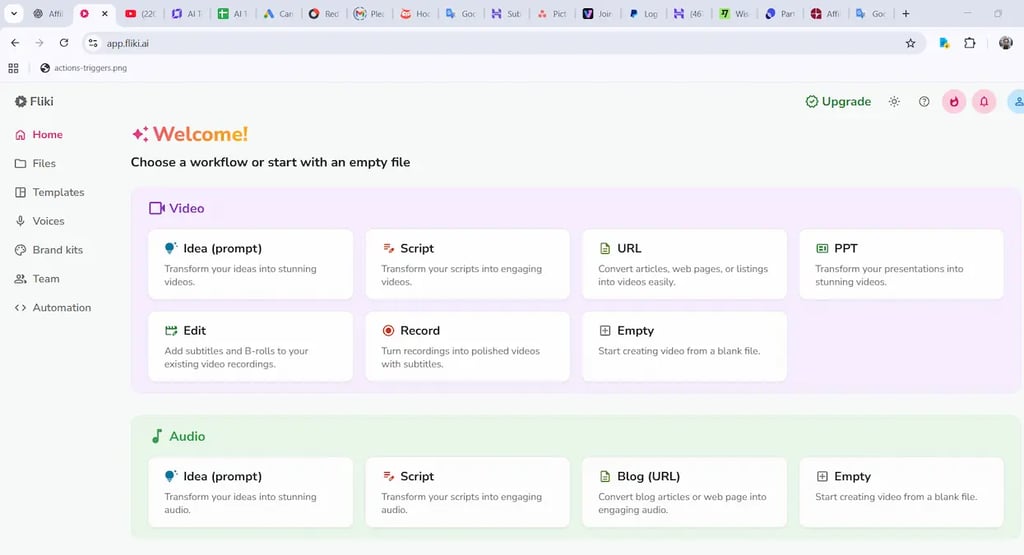Reload the page
The height and width of the screenshot is (555, 1024).
pyautogui.click(x=63, y=43)
